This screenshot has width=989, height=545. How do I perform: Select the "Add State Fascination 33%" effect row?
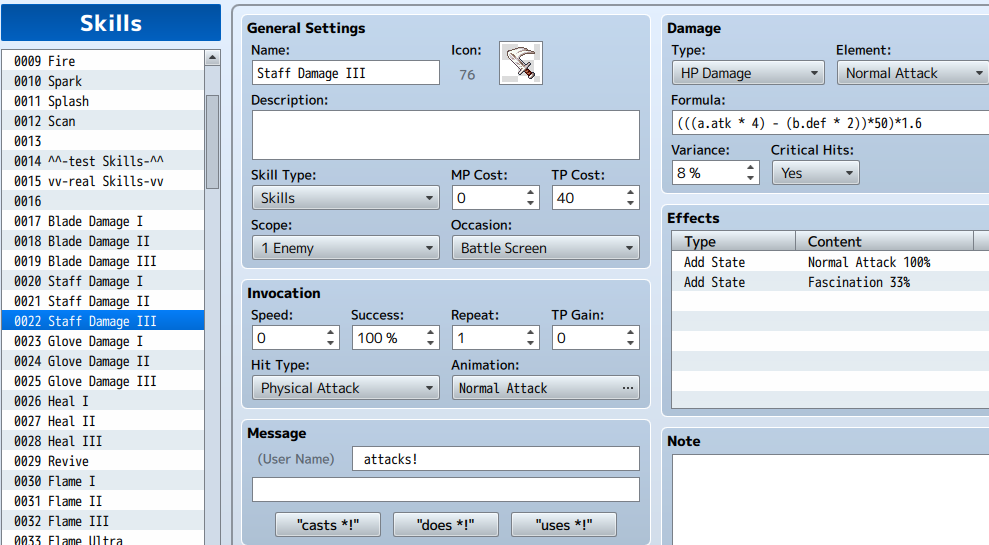[x=830, y=282]
